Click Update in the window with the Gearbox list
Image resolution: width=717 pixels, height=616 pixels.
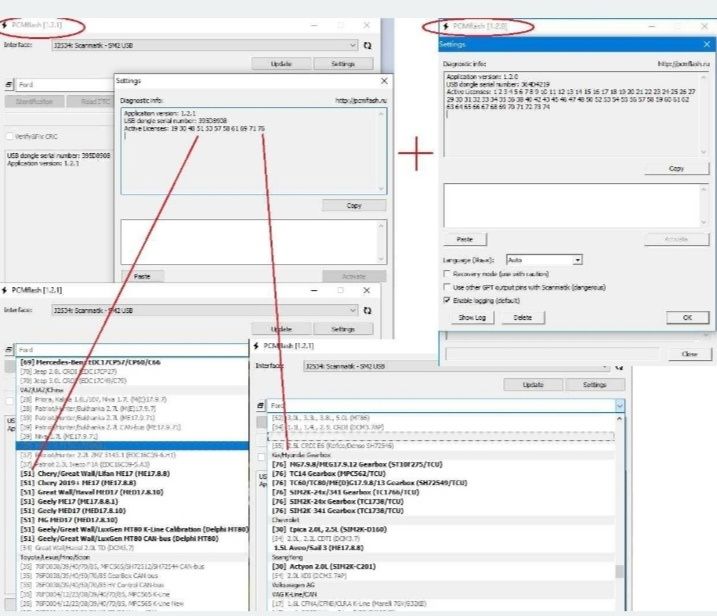pos(533,385)
